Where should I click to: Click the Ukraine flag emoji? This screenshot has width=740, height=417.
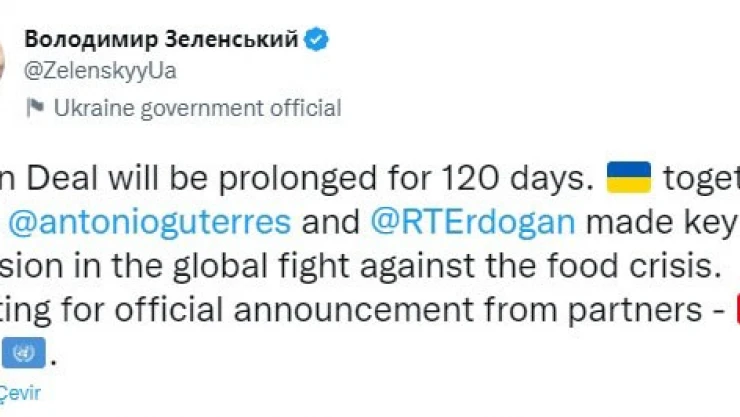tap(630, 180)
